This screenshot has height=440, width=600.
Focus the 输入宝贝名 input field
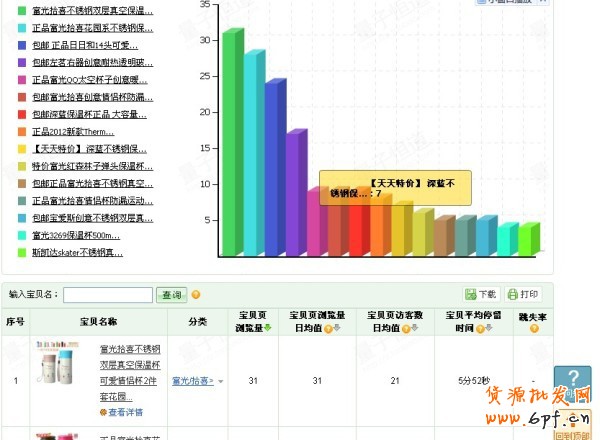[x=108, y=295]
